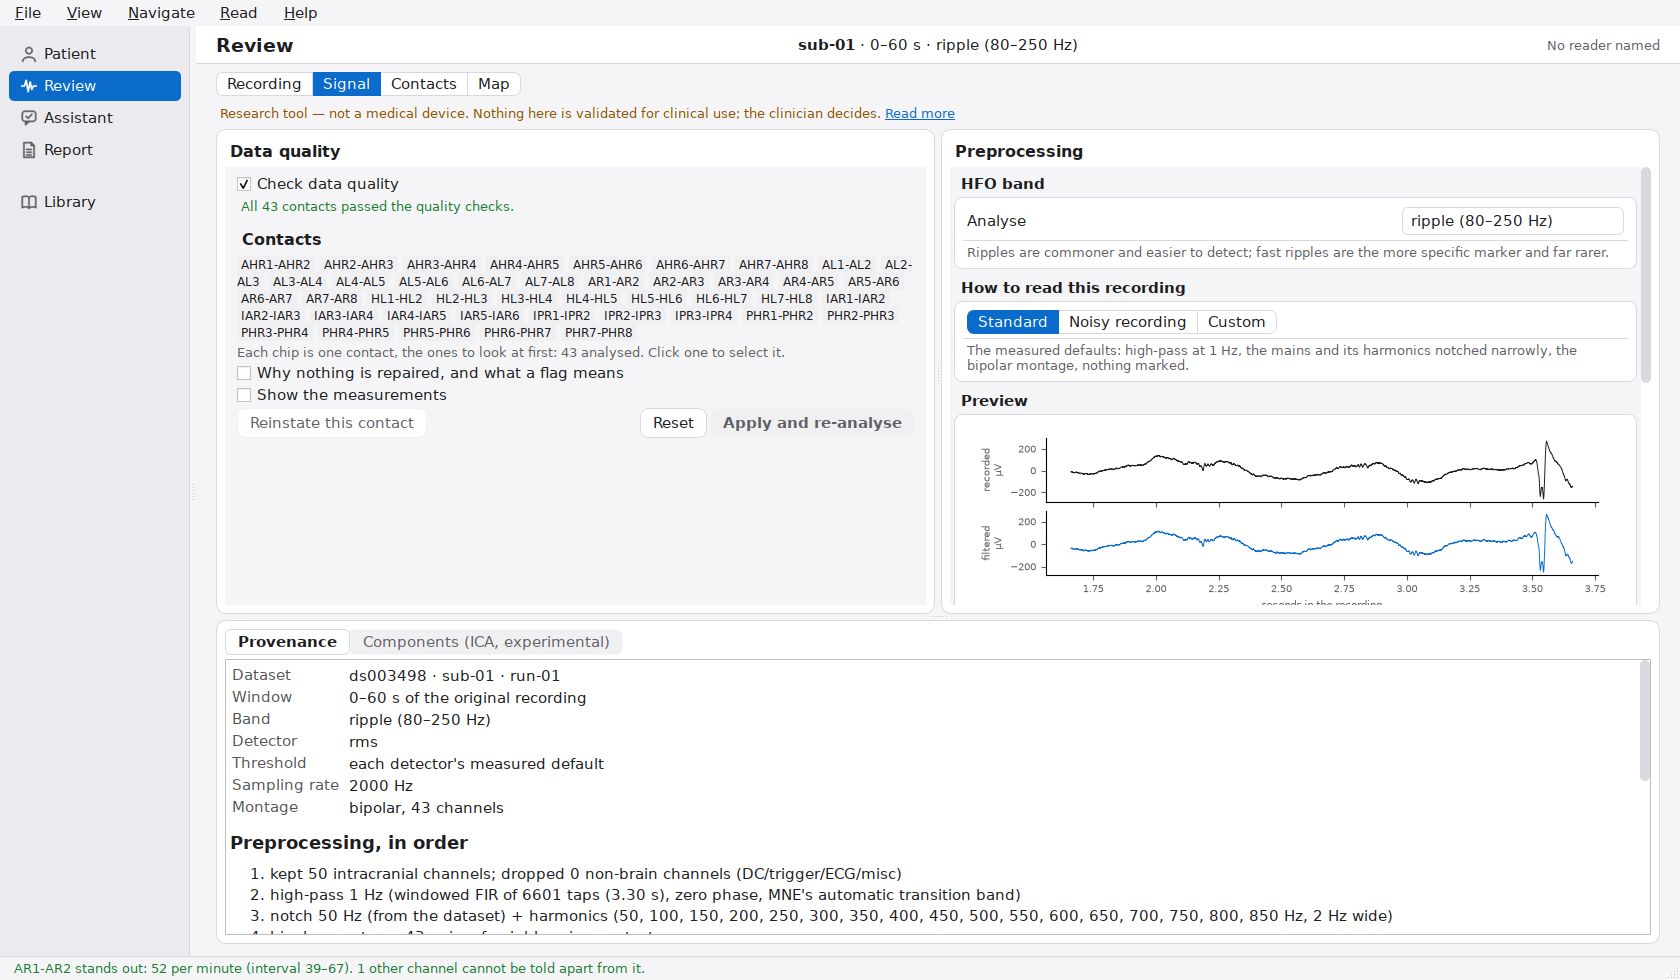Enable Show the measurements checkbox

point(244,395)
